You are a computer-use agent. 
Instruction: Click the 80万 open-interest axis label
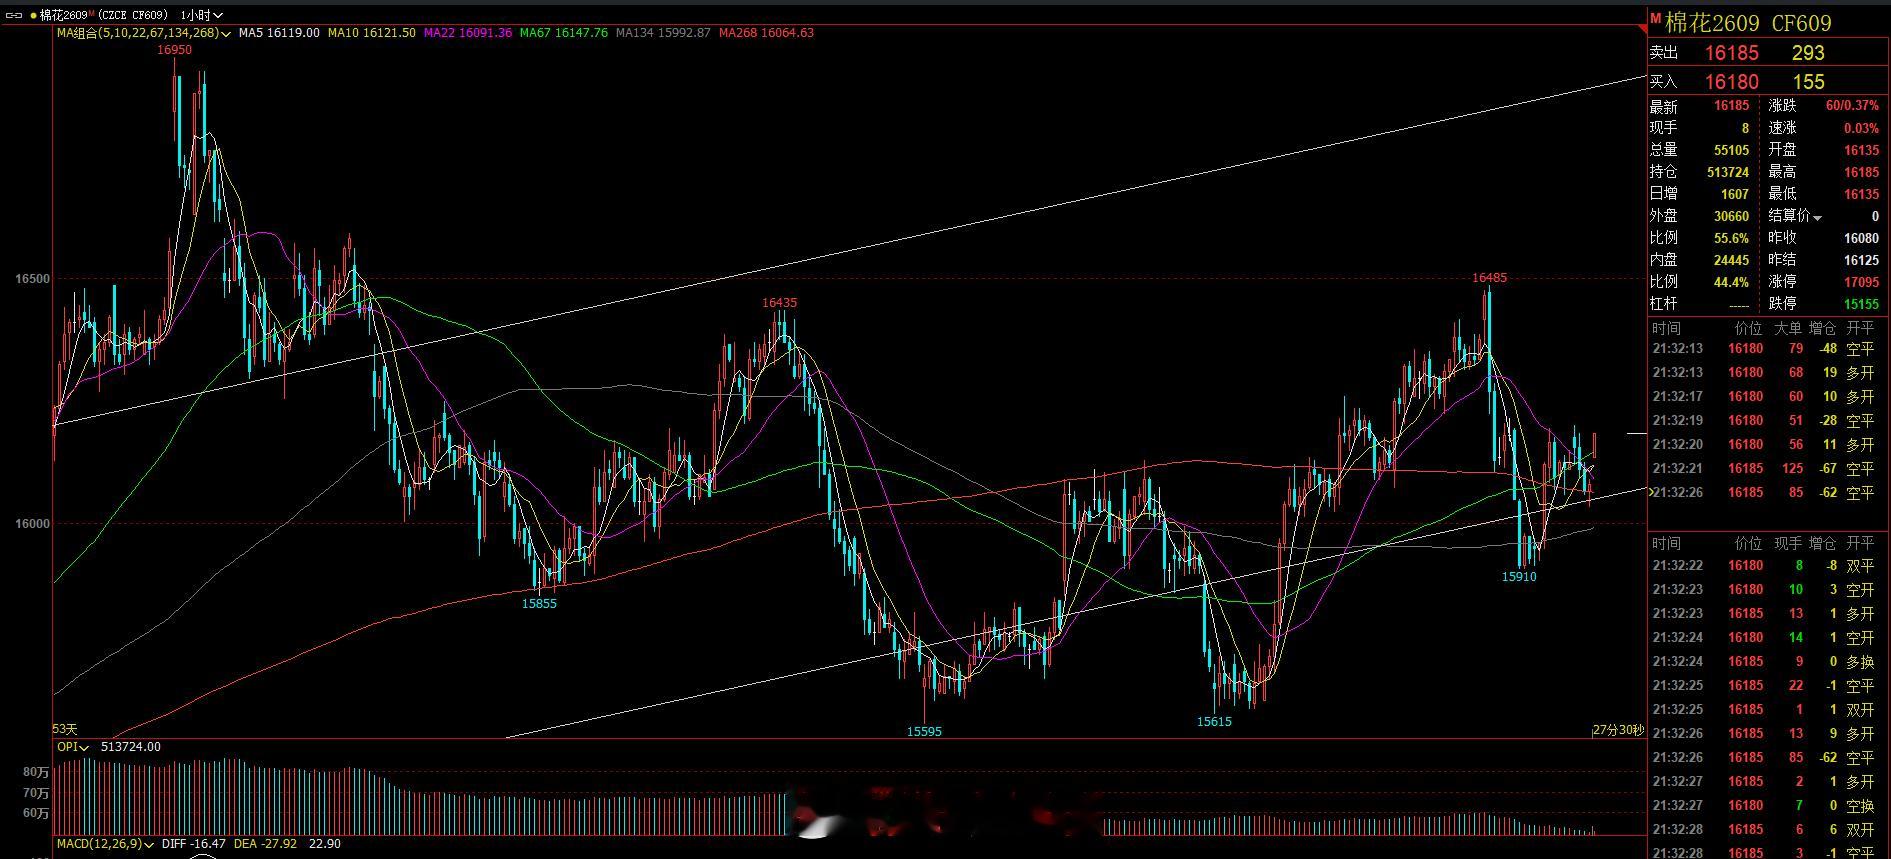[36, 772]
